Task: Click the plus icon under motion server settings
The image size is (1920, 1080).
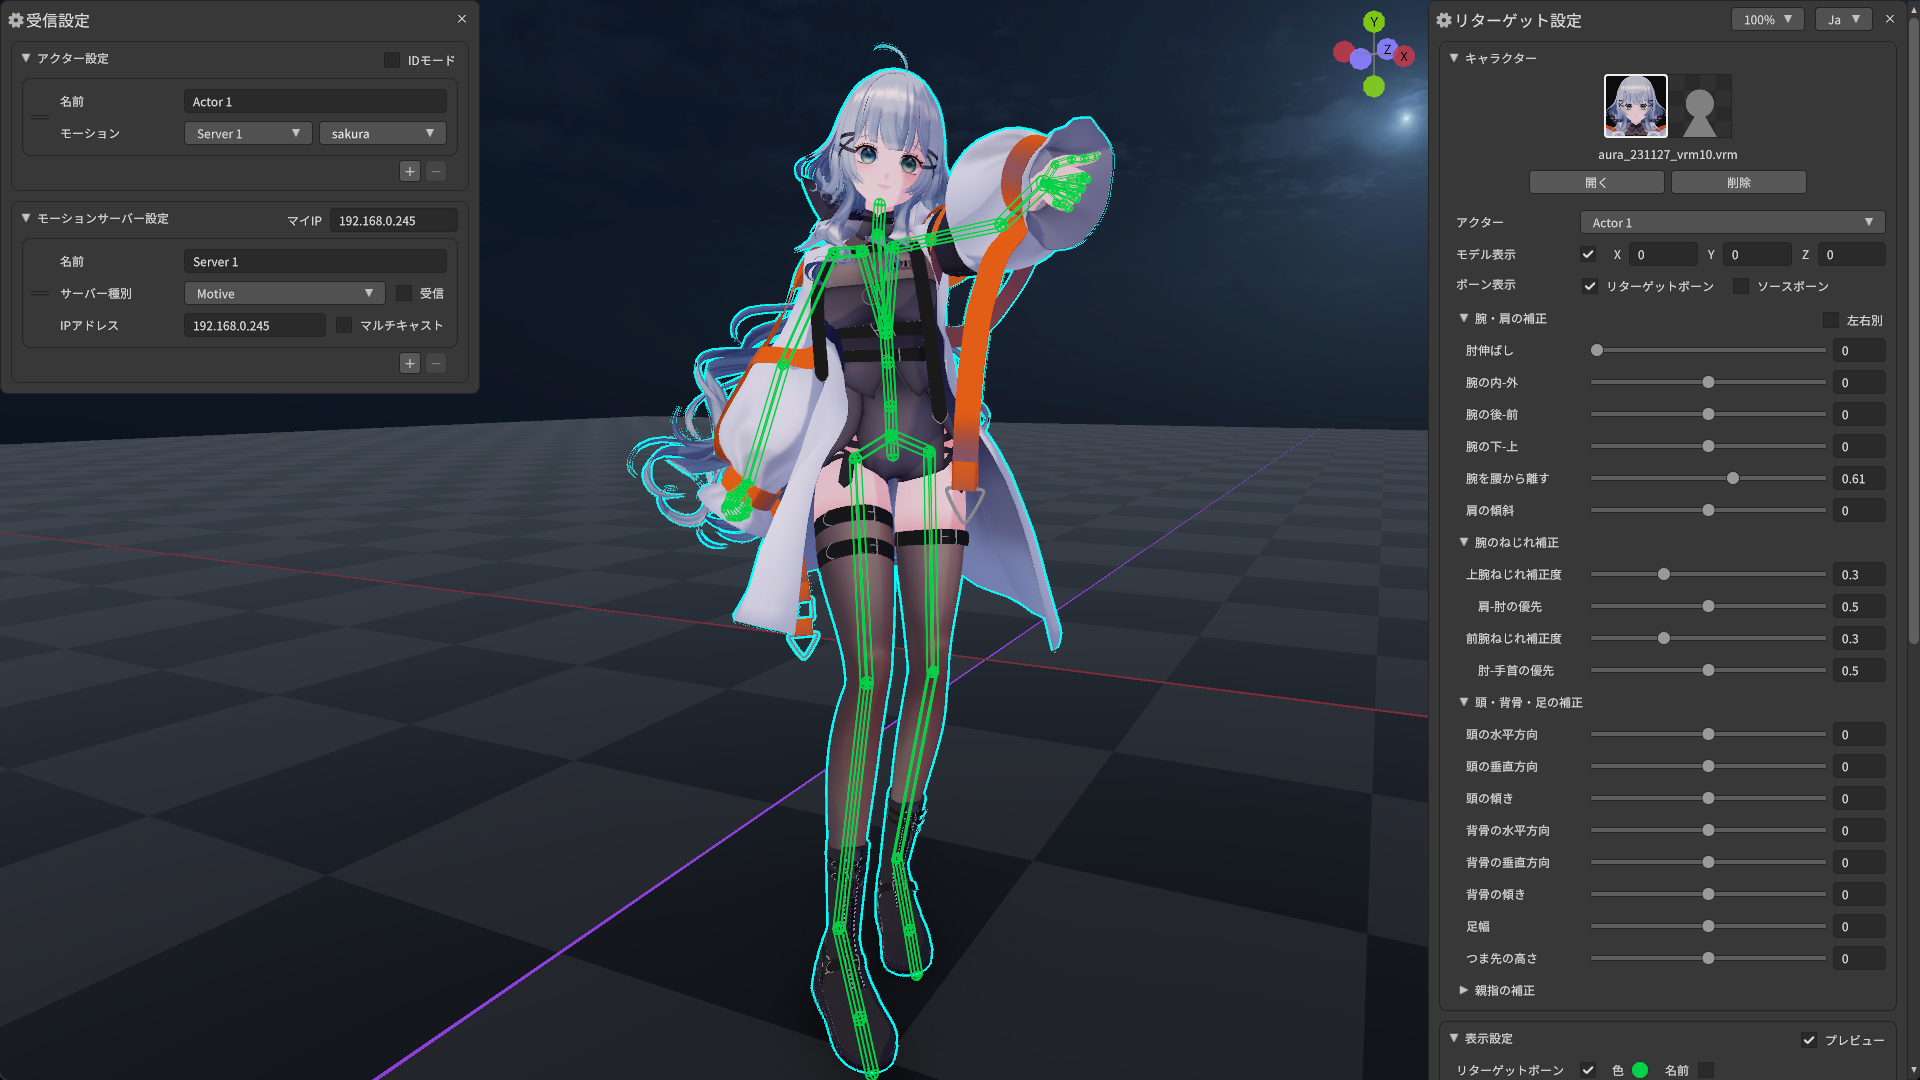Action: pos(410,363)
